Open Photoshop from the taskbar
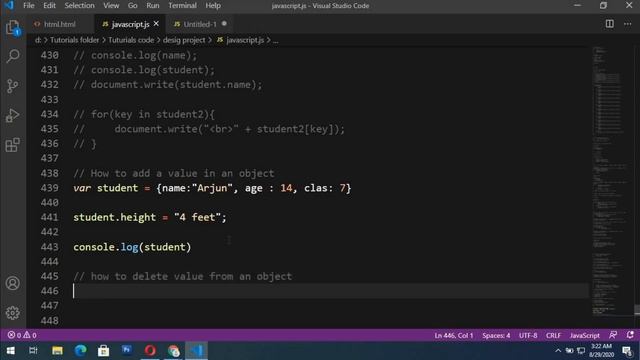 point(127,350)
